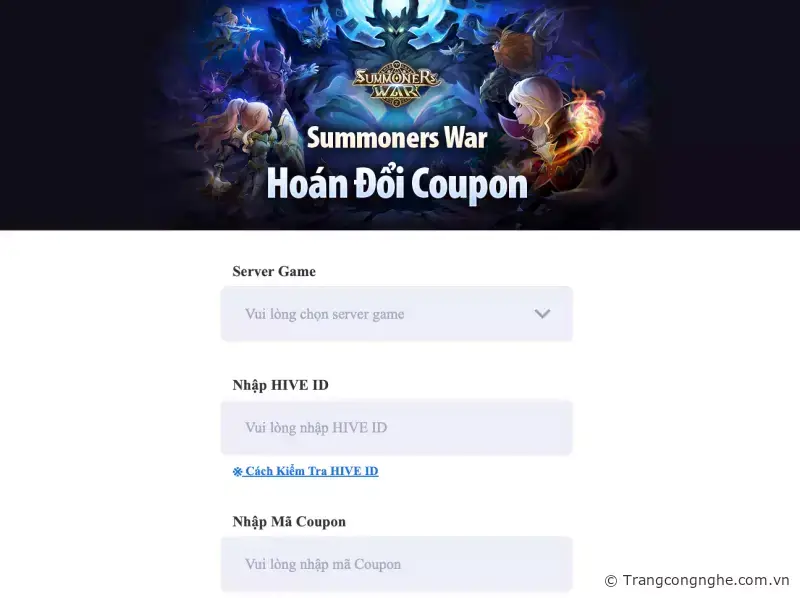Click the 'Summoners War' banner title text
Viewport: 800px width, 598px height.
click(x=397, y=138)
